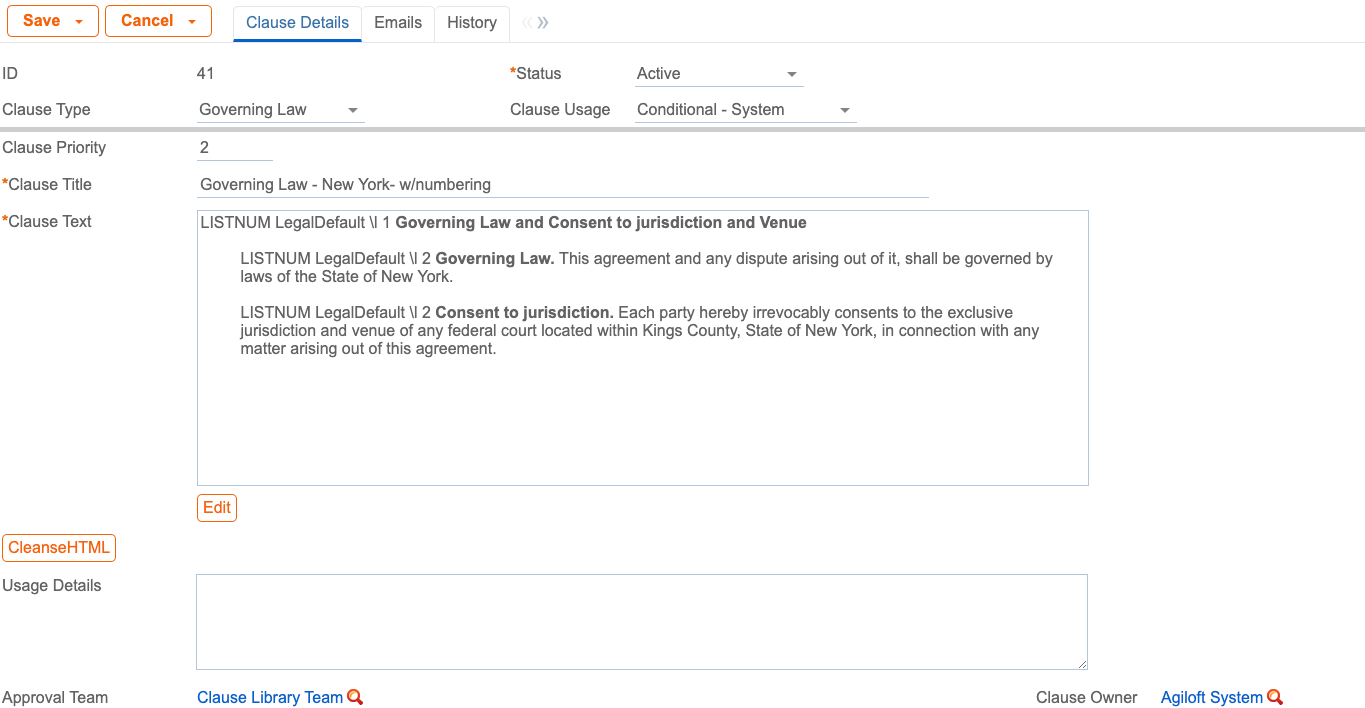This screenshot has height=708, width=1365.
Task: Click the Clause Title label
Action: [47, 185]
